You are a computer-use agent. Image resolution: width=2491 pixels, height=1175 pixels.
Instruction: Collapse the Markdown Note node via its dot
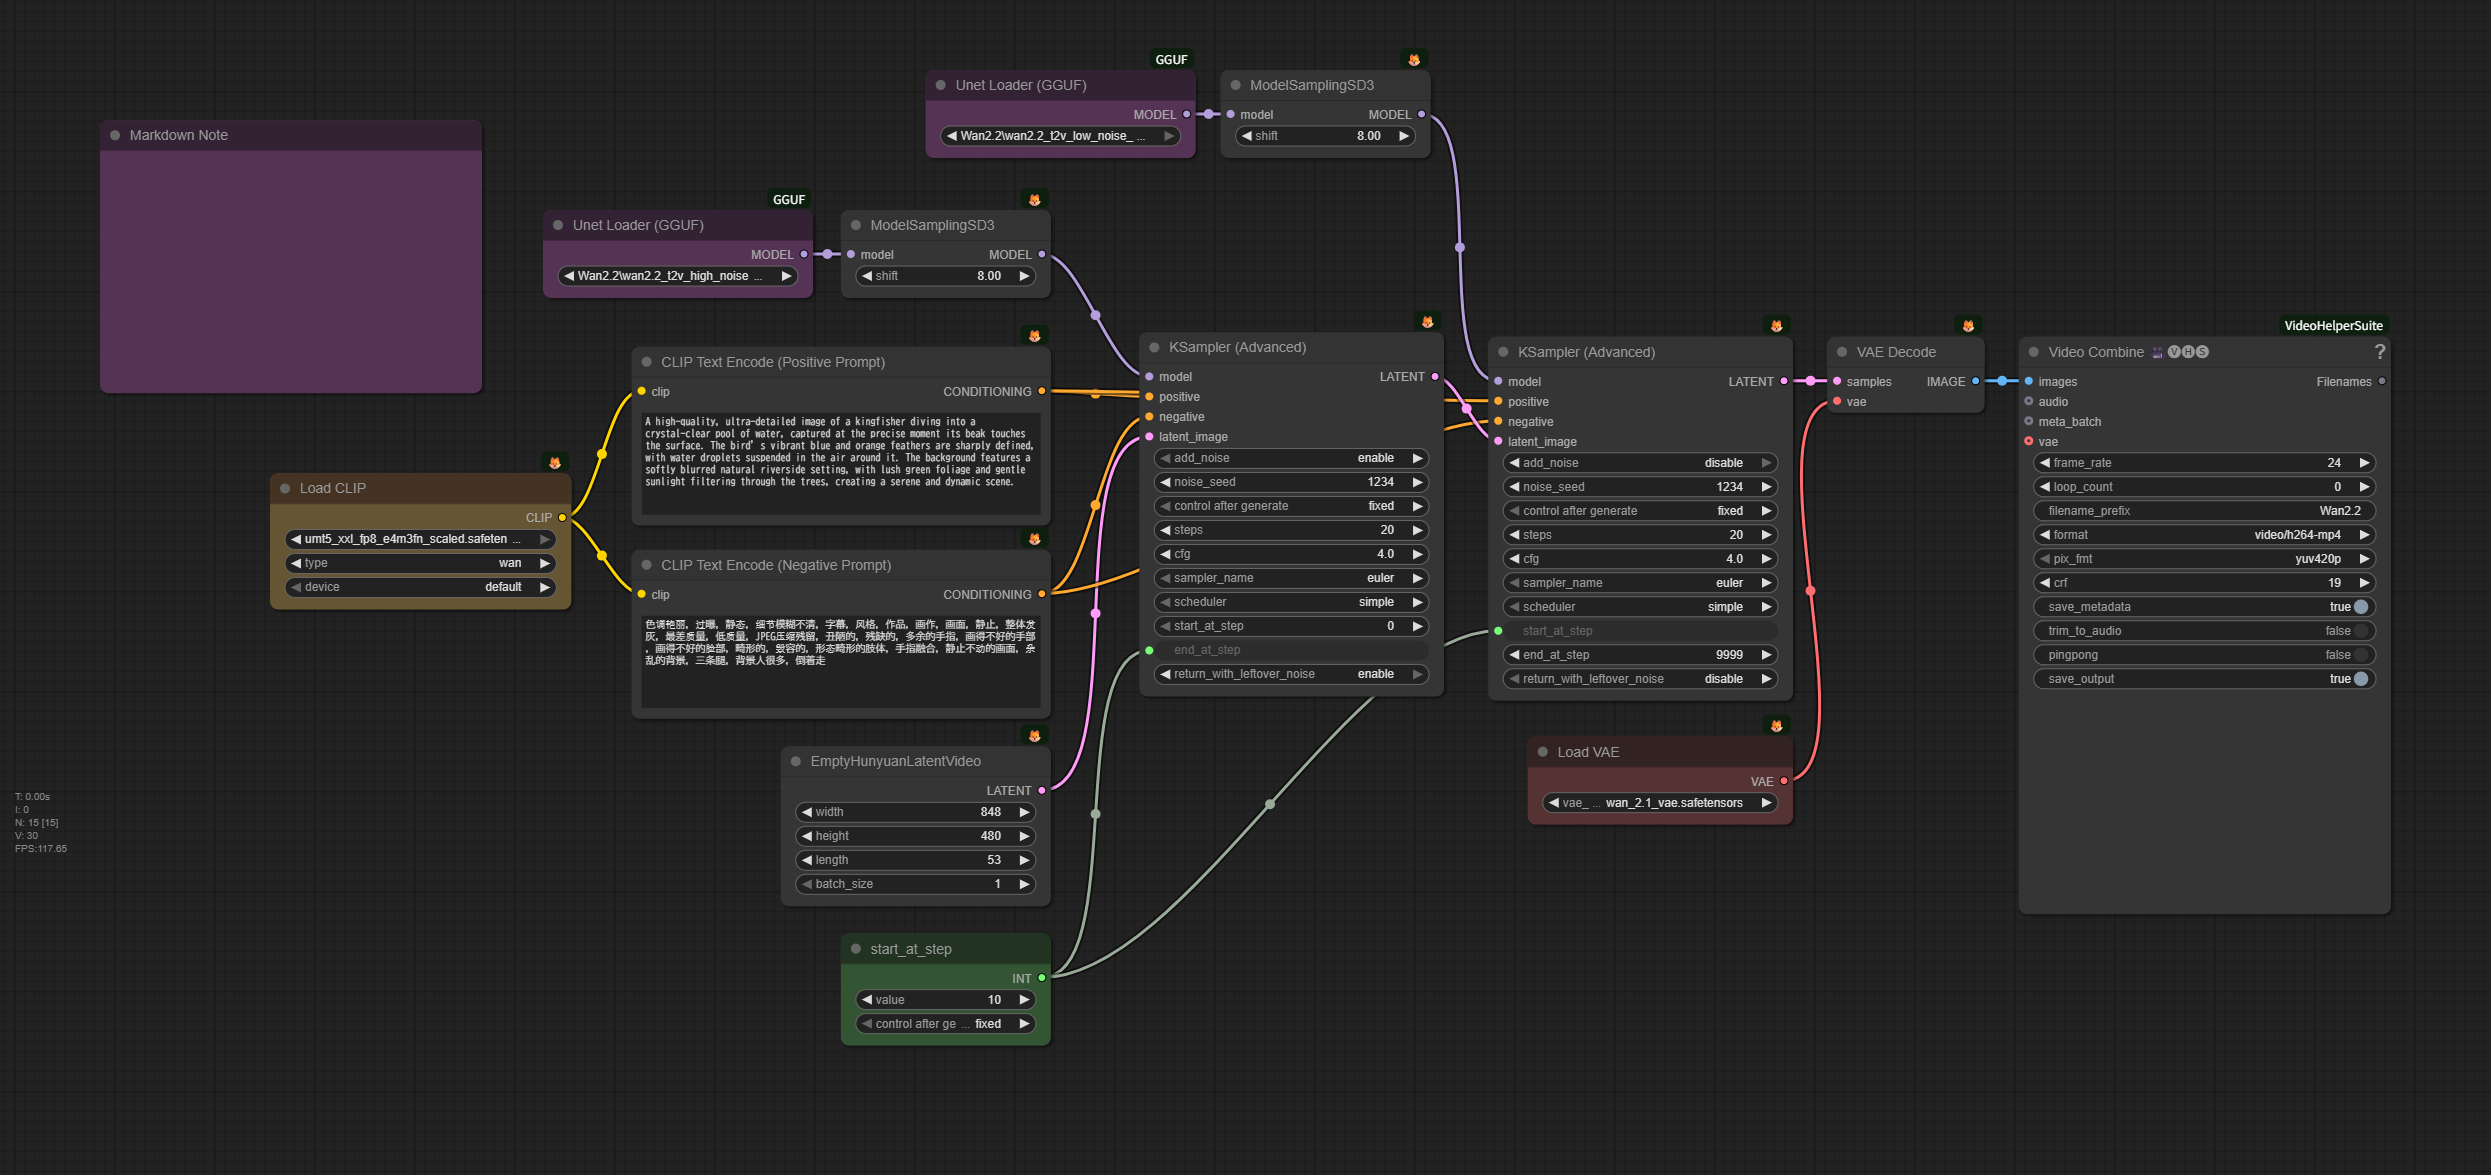coord(115,136)
